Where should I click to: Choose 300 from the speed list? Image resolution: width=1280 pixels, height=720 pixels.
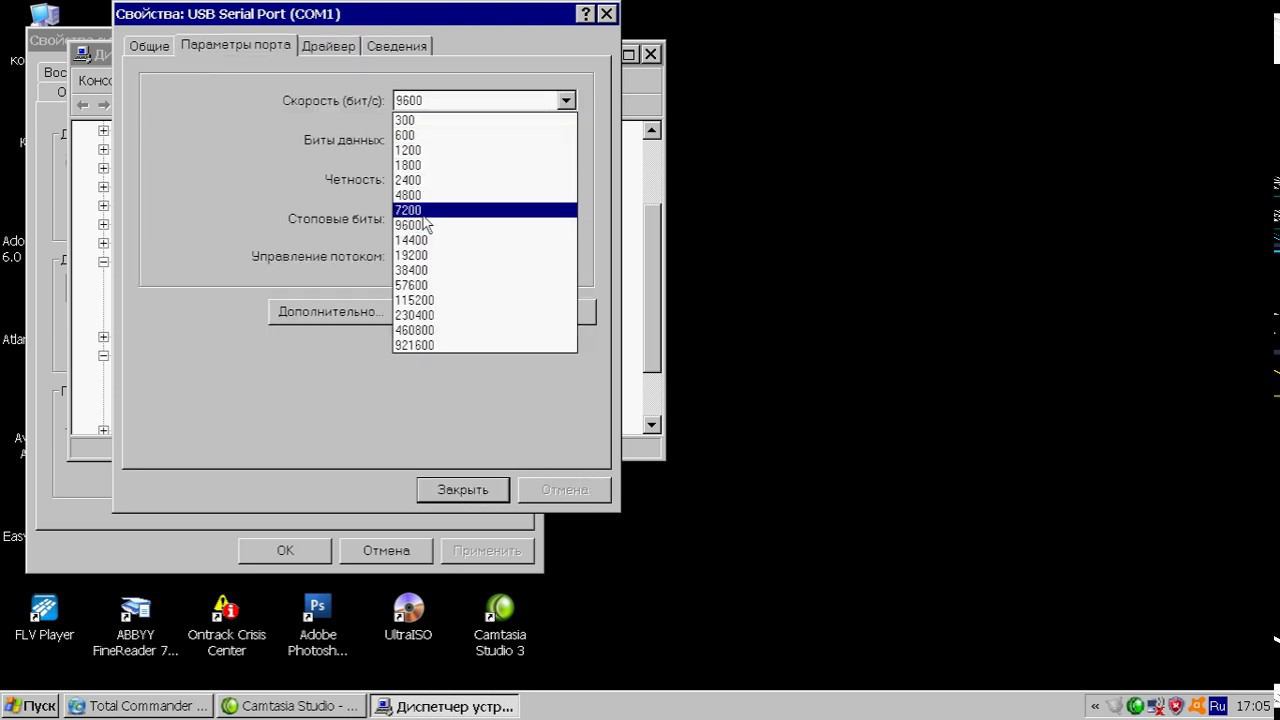pyautogui.click(x=485, y=120)
